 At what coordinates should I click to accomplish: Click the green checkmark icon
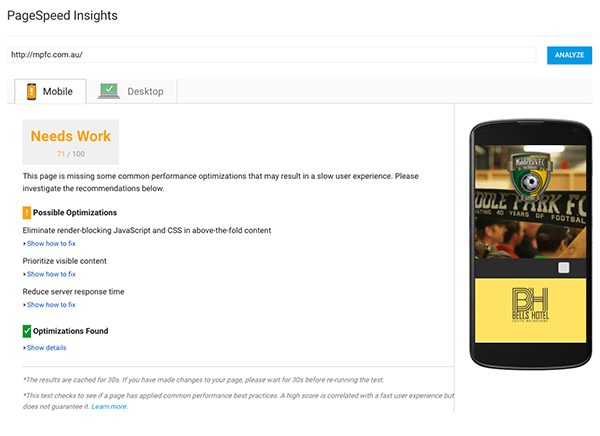27,331
